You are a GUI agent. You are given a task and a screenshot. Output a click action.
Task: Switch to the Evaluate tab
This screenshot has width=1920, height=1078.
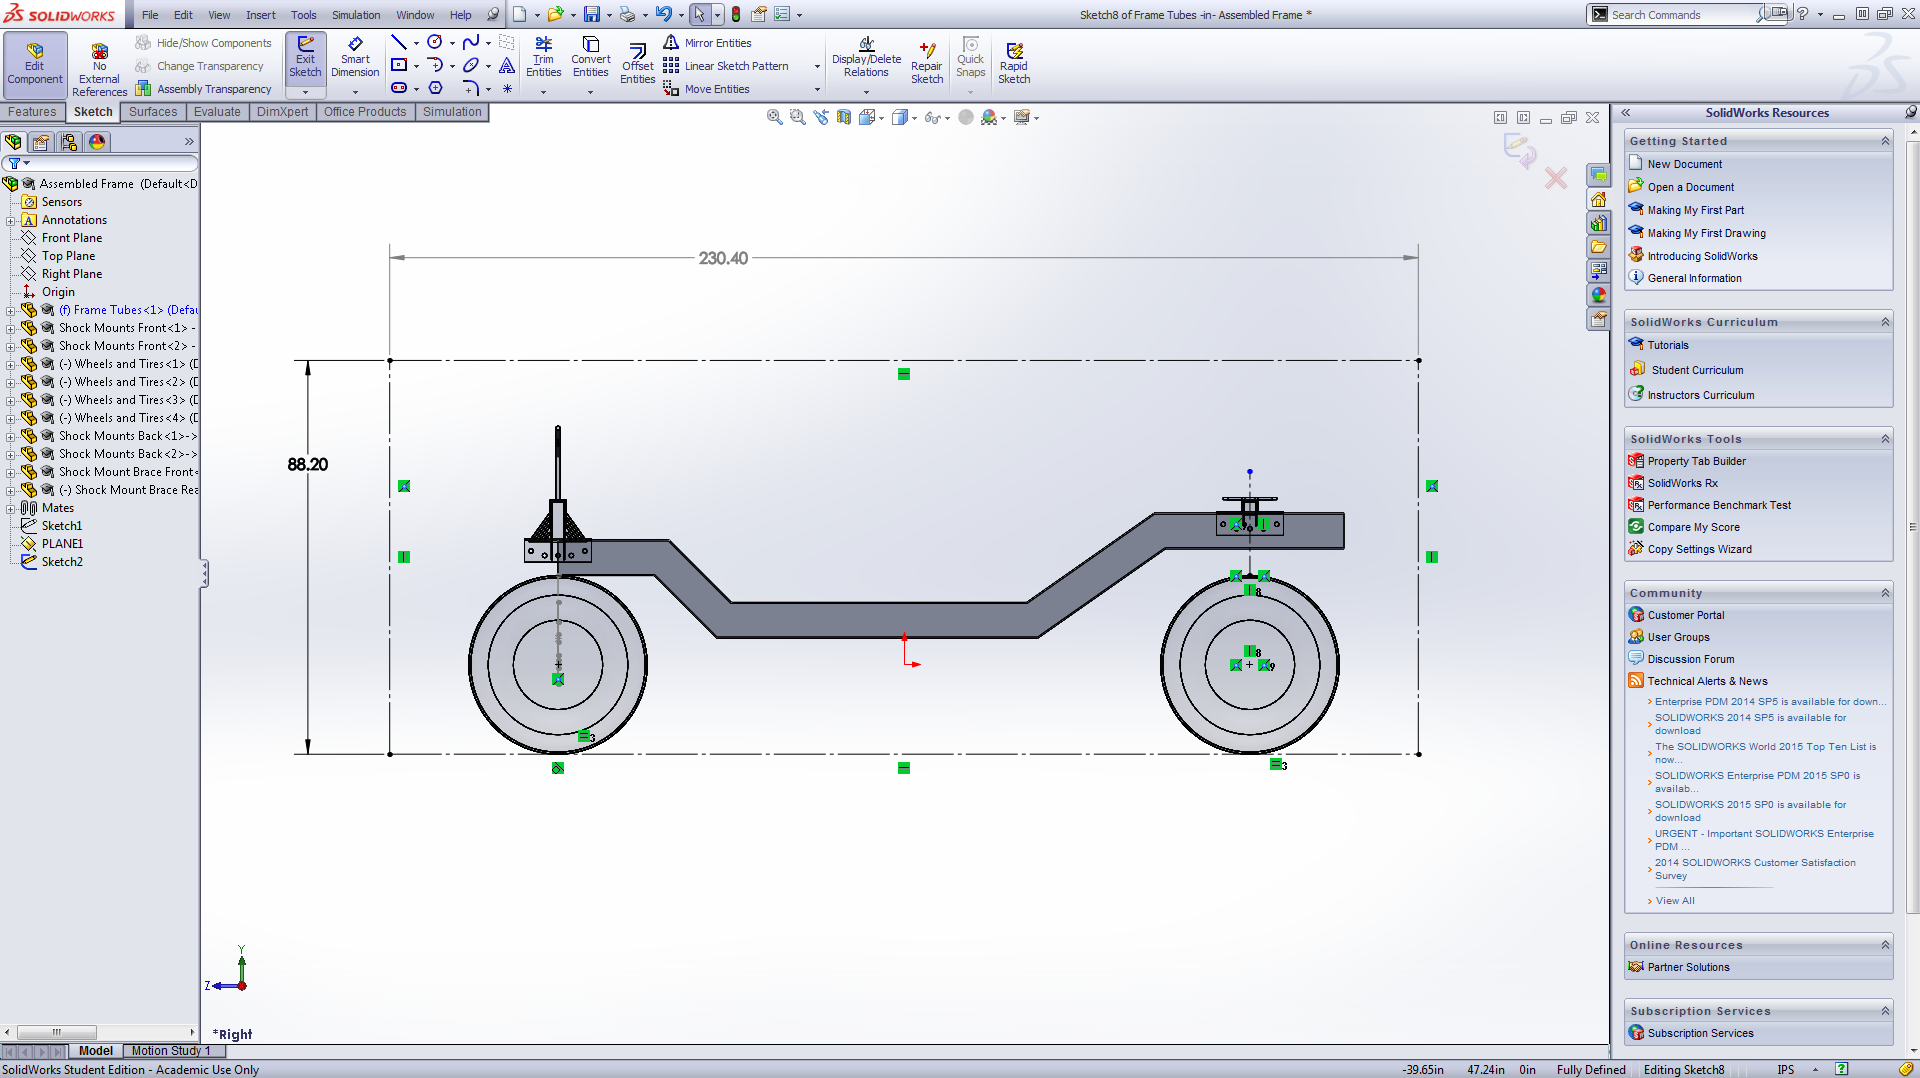(x=217, y=112)
